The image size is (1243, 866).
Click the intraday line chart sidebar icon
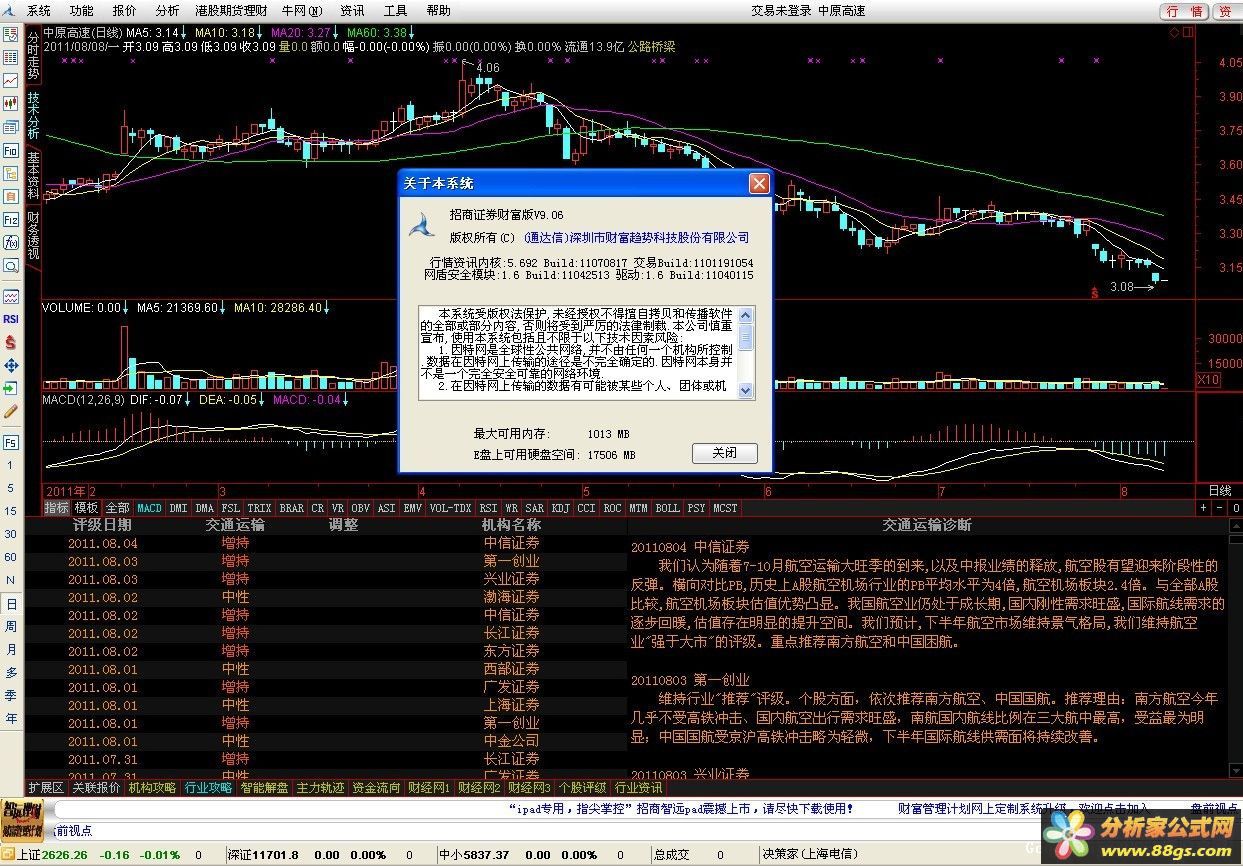click(x=11, y=80)
